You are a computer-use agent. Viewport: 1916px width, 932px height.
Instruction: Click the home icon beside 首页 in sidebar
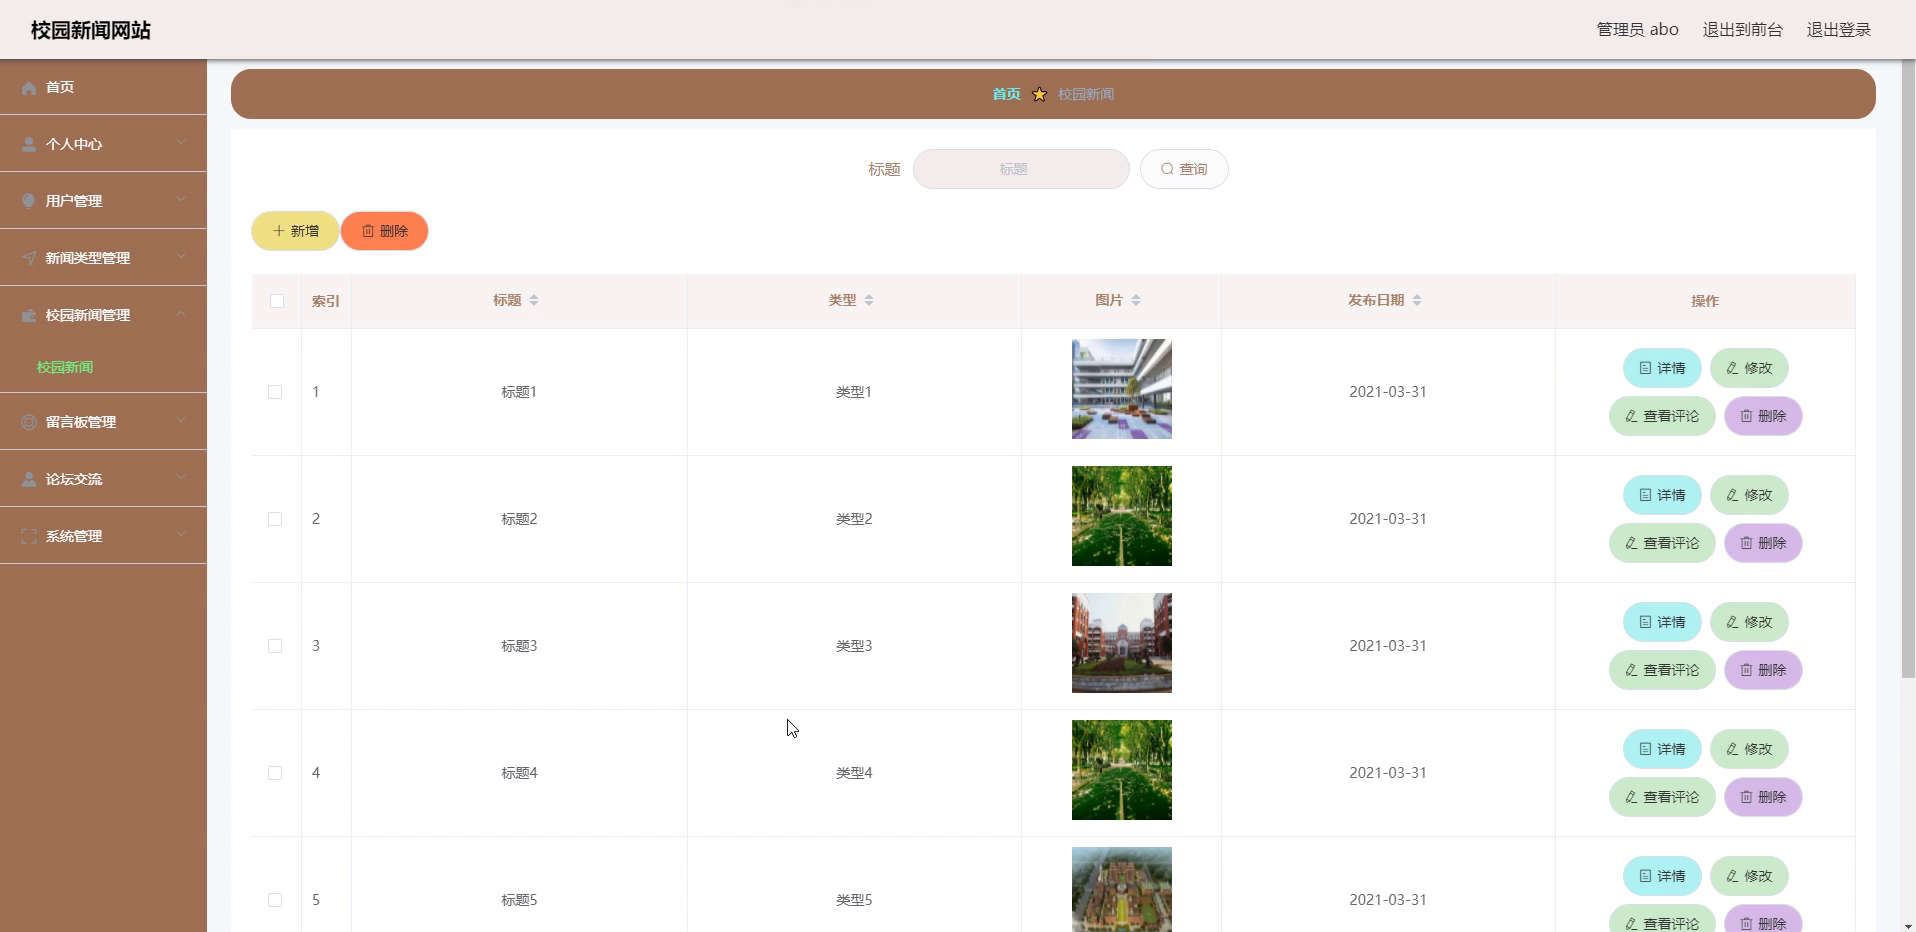[29, 88]
